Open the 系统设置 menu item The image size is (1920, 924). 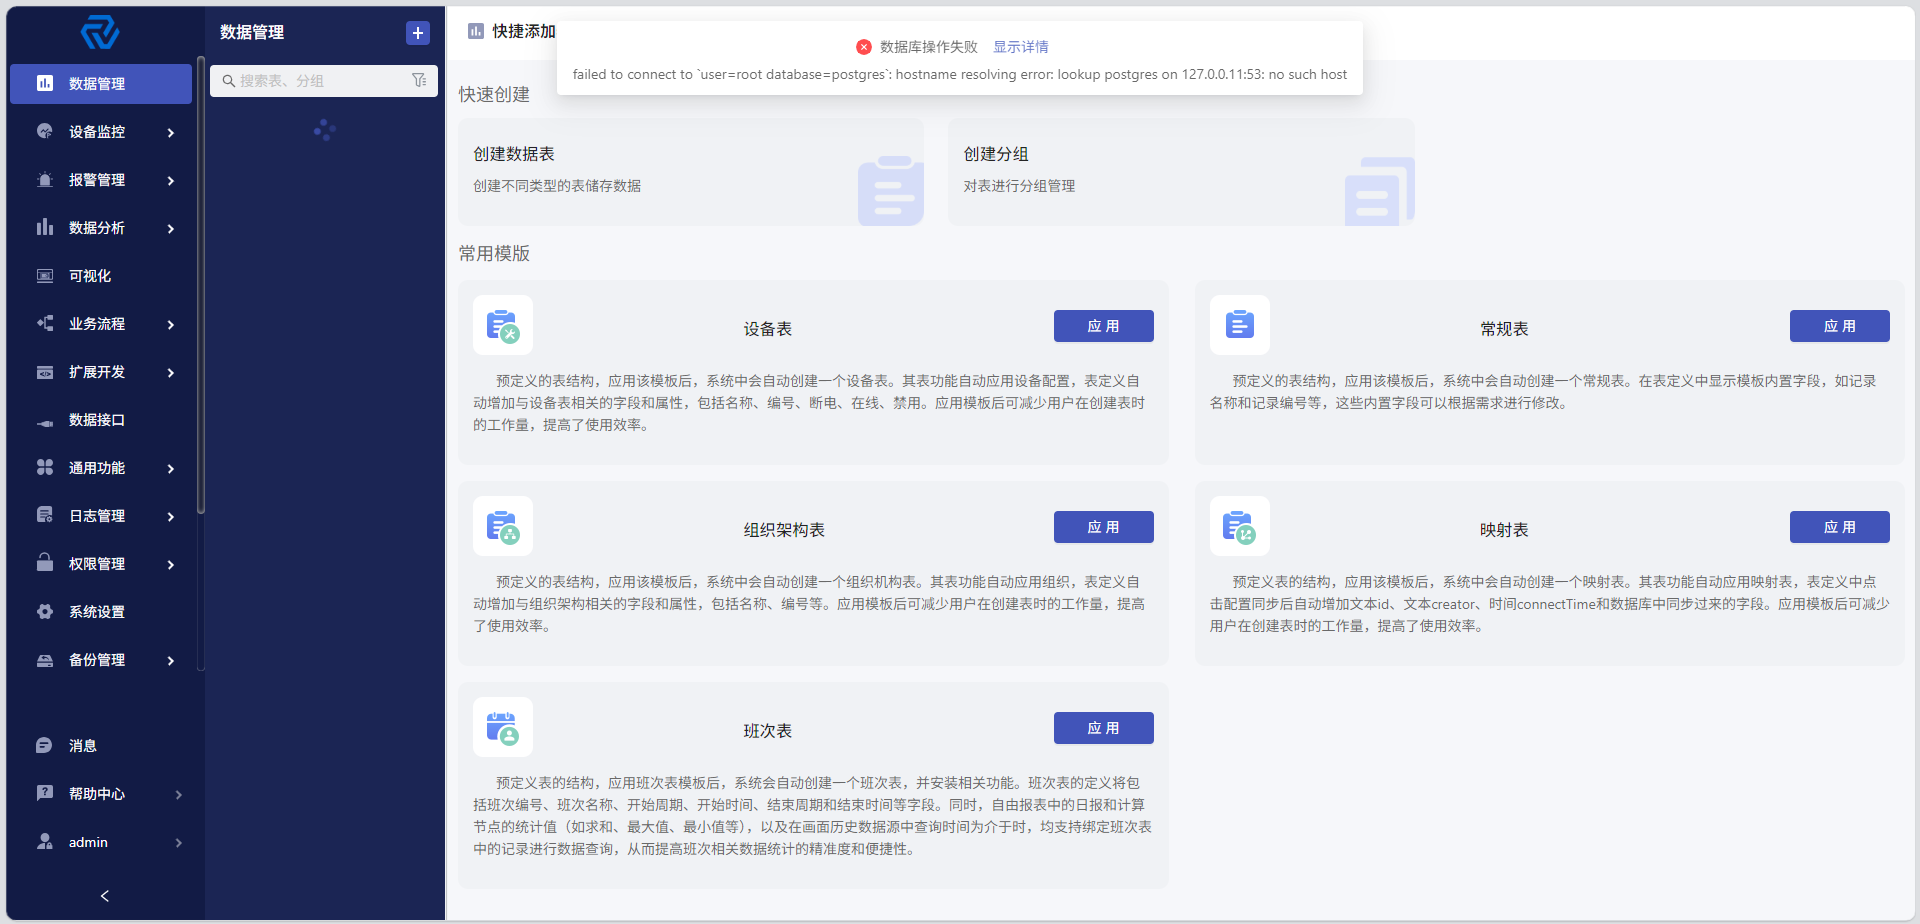101,611
